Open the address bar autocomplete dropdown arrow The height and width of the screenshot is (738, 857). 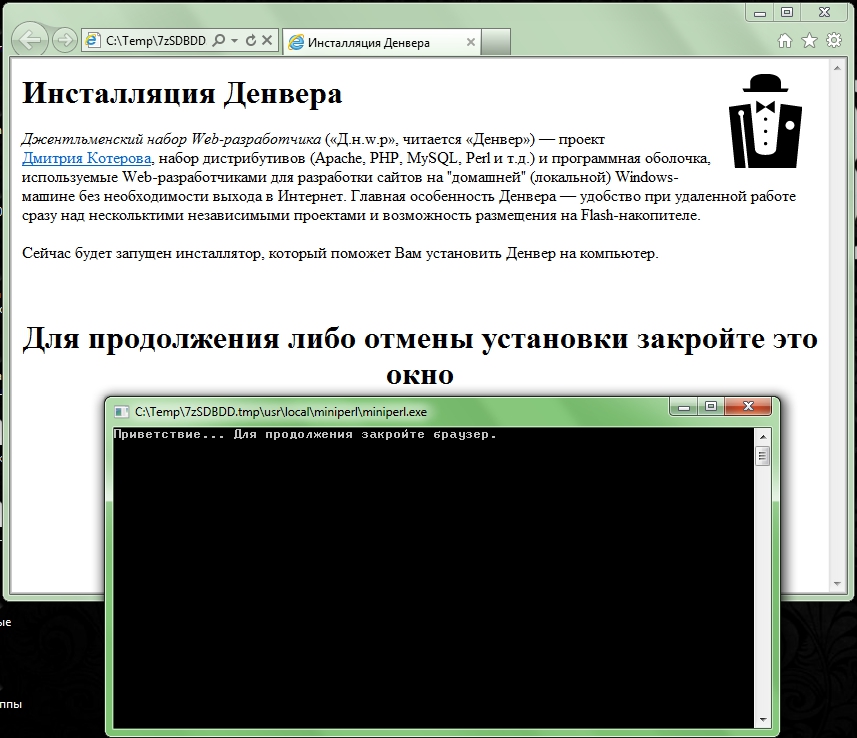(x=234, y=40)
